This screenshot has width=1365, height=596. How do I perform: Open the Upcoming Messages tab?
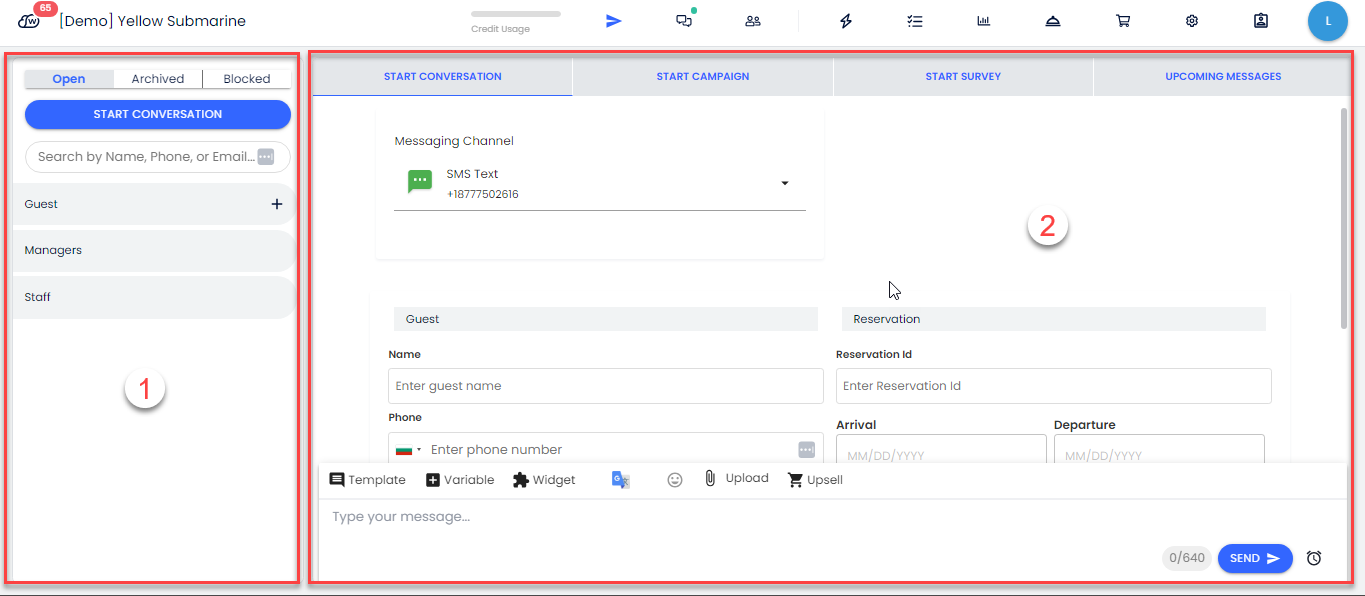click(1223, 76)
